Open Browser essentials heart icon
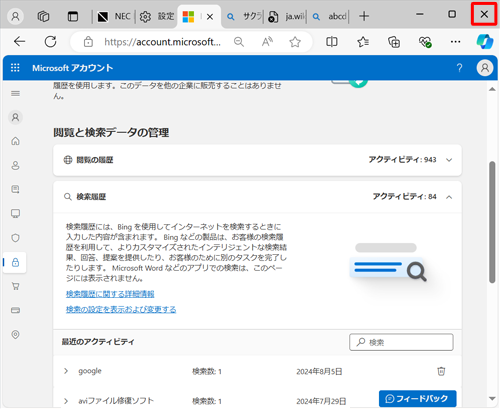Image resolution: width=500 pixels, height=409 pixels. [x=425, y=42]
